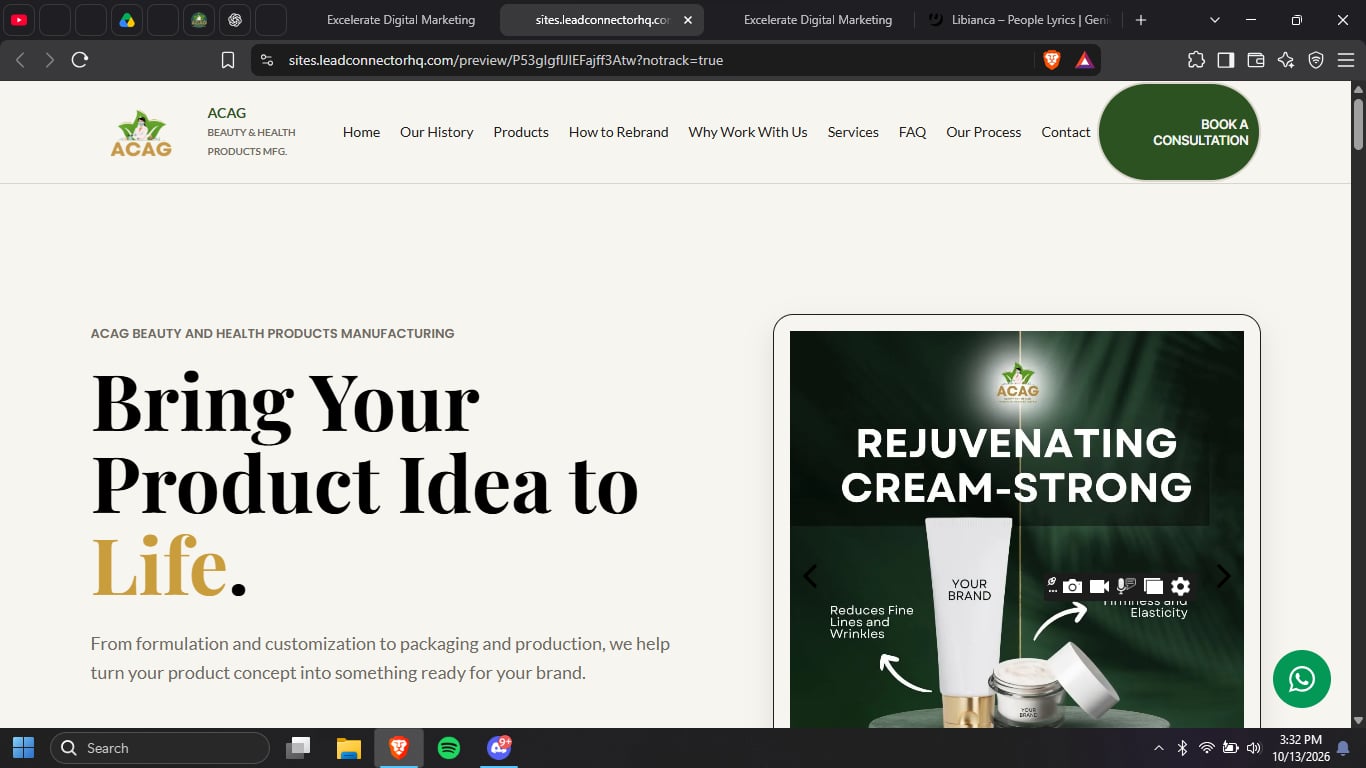Open the browser extensions puzzle icon
This screenshot has height=768, width=1366.
tap(1196, 60)
